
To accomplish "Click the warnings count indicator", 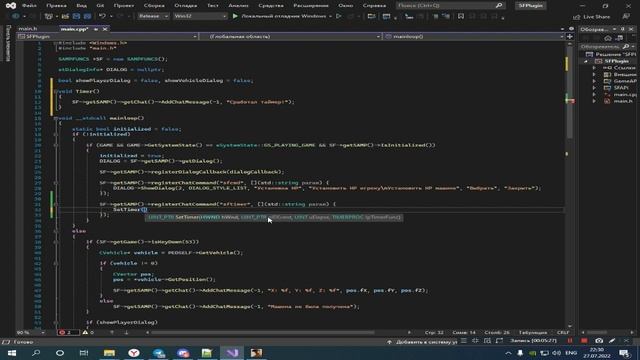I will point(88,333).
